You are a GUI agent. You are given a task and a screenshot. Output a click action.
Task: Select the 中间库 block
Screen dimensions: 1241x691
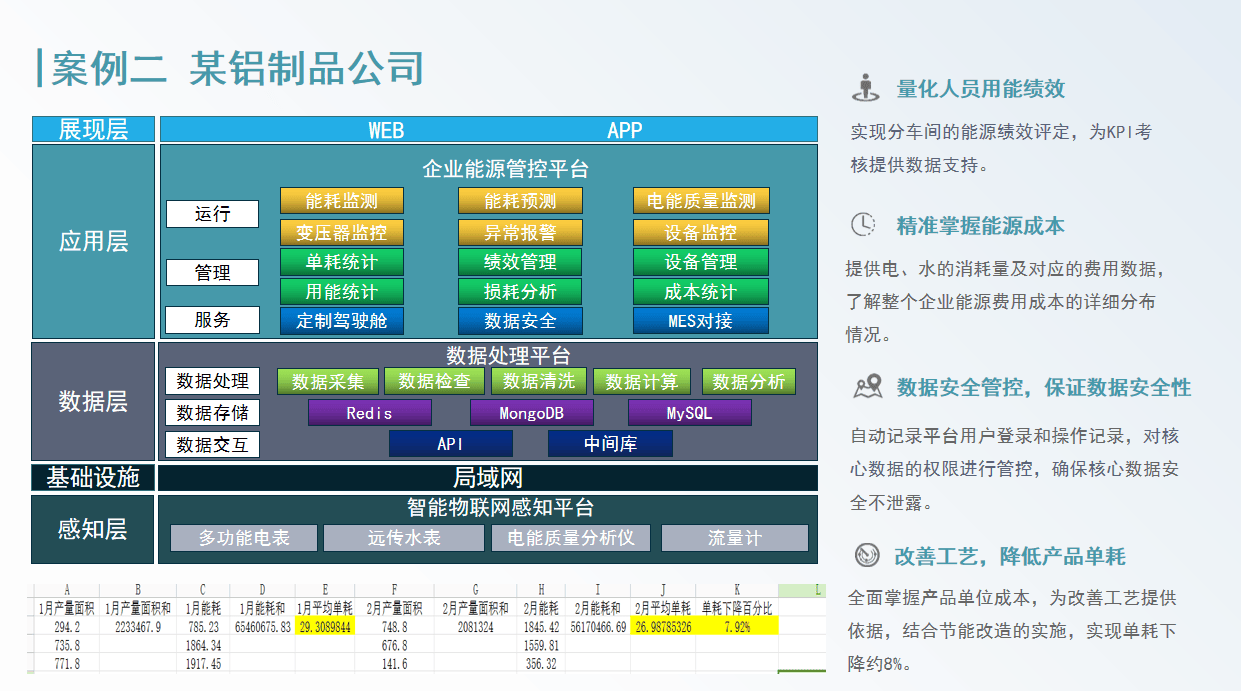click(610, 443)
